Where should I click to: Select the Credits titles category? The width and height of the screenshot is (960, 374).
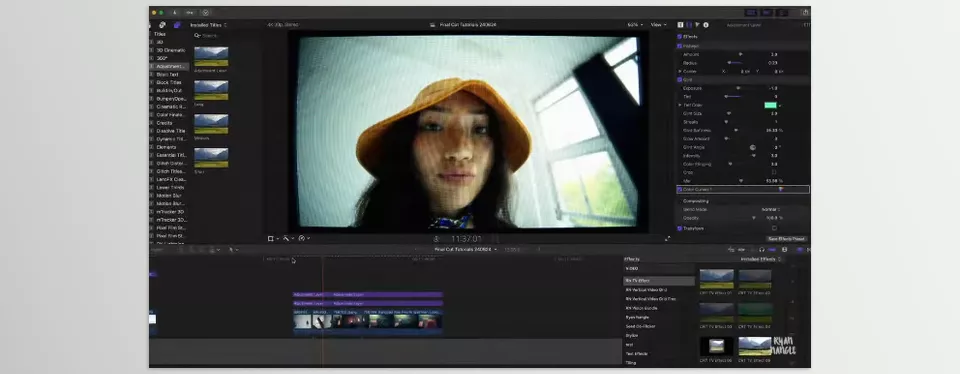coord(164,123)
